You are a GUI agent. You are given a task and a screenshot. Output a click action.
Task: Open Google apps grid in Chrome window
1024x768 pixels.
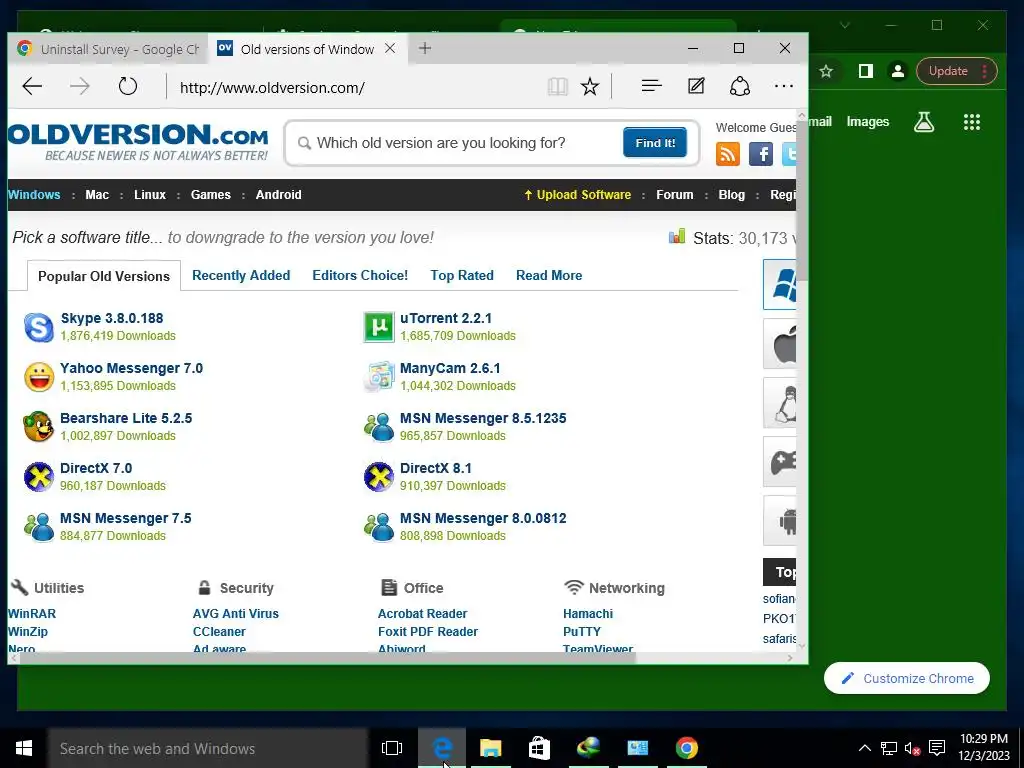coord(972,121)
